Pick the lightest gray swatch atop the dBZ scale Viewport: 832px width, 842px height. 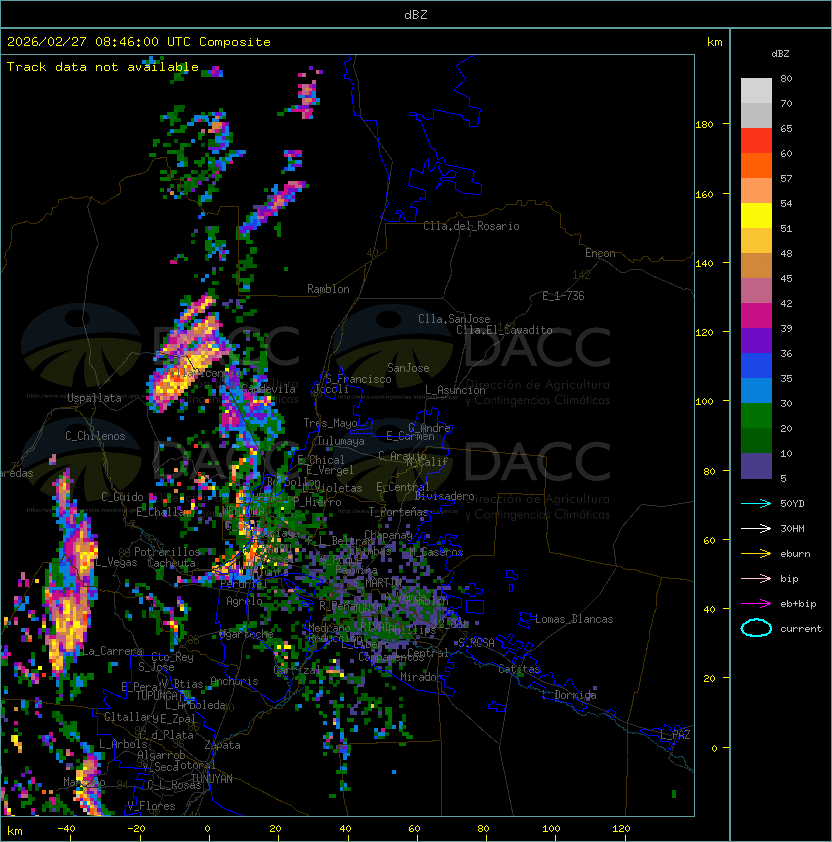coord(756,91)
